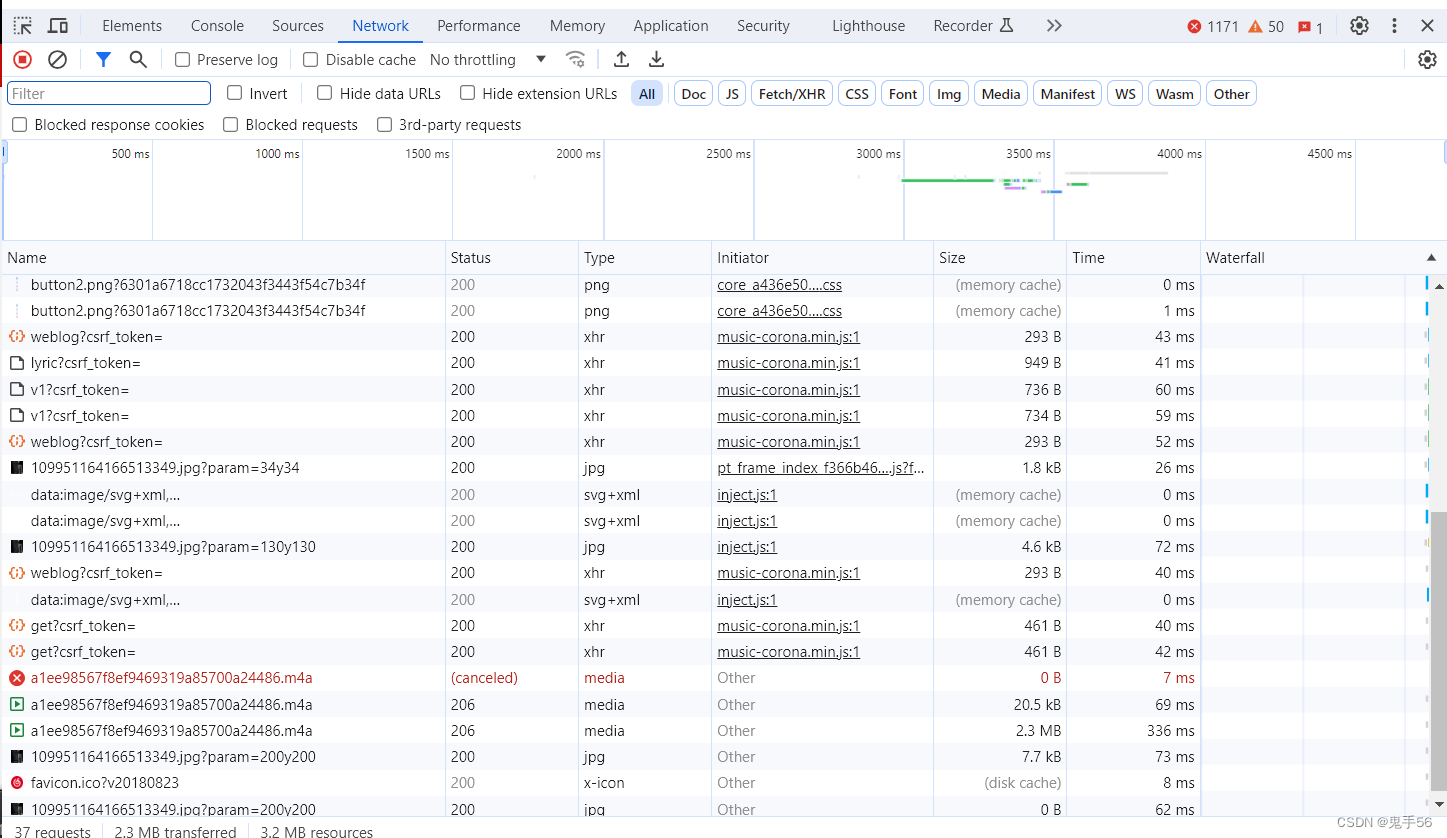
Task: Check the Blocked requests checkbox
Action: pos(231,125)
